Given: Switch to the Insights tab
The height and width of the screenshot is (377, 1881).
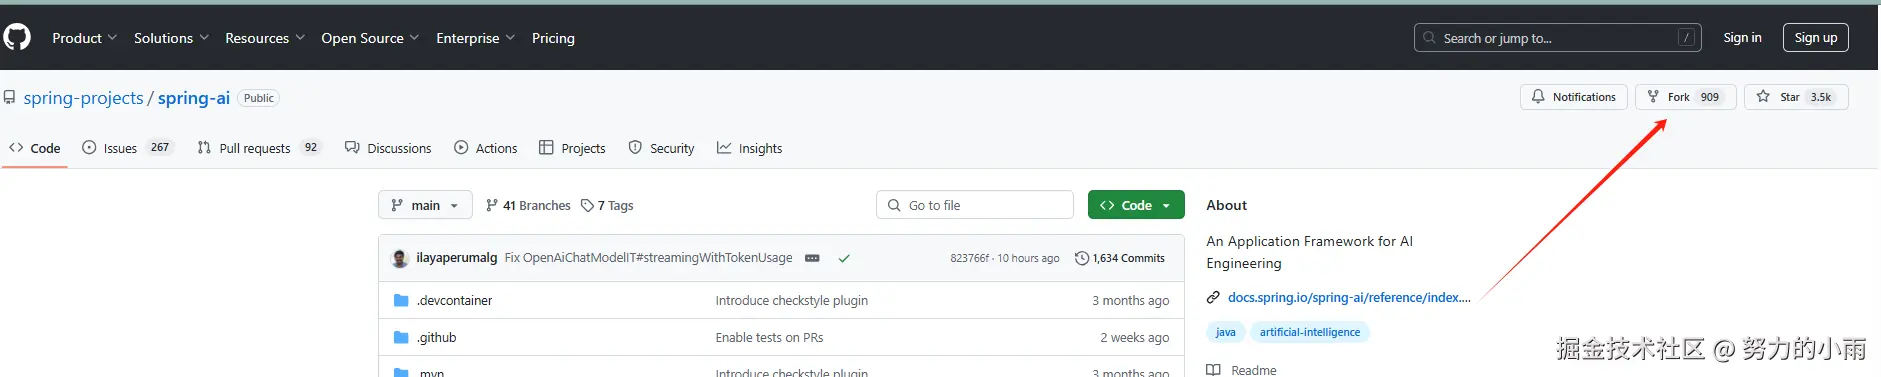Looking at the screenshot, I should 749,148.
